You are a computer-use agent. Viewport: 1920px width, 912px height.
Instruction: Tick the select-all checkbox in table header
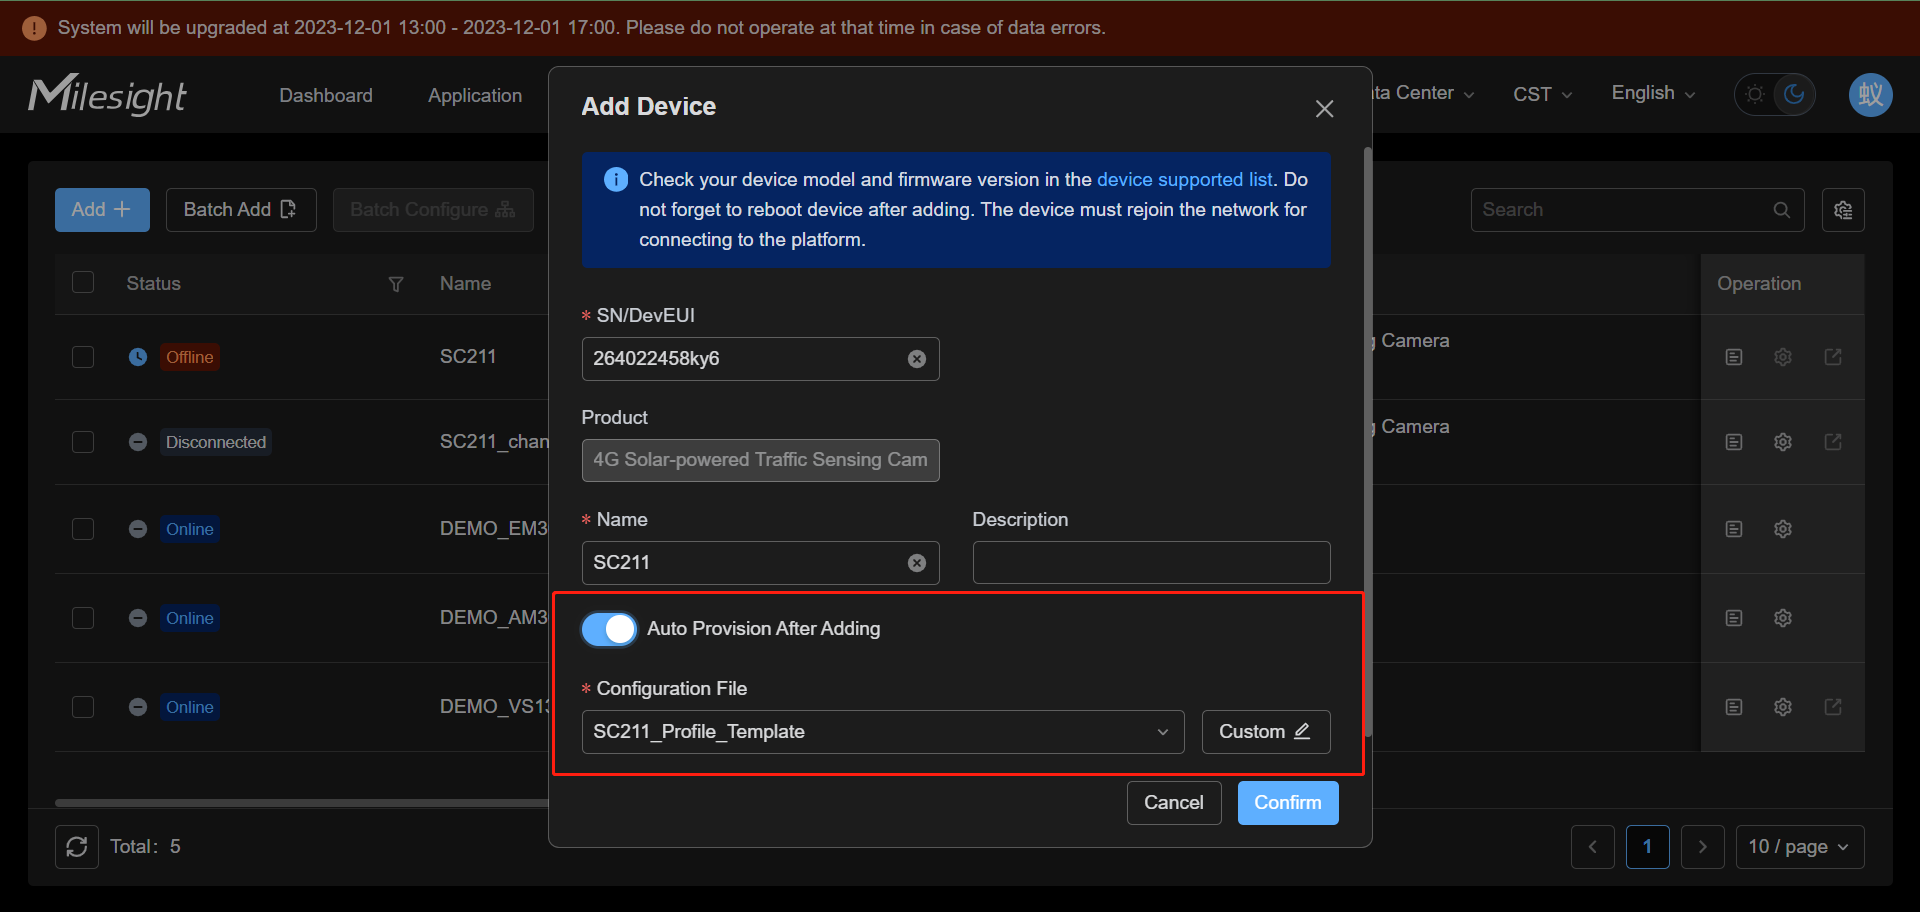pos(83,282)
